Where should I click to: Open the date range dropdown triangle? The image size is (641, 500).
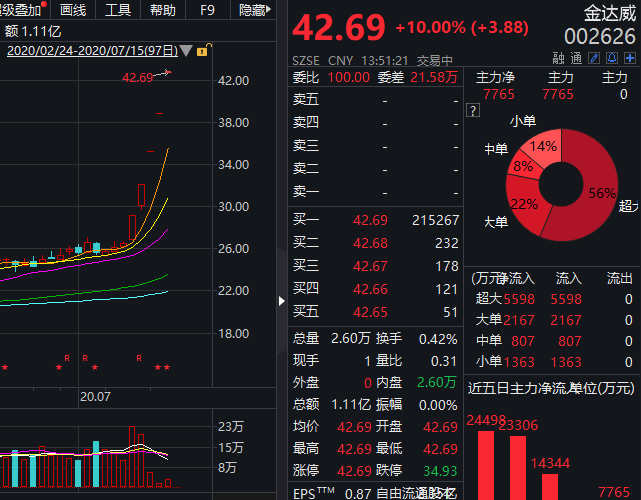186,50
